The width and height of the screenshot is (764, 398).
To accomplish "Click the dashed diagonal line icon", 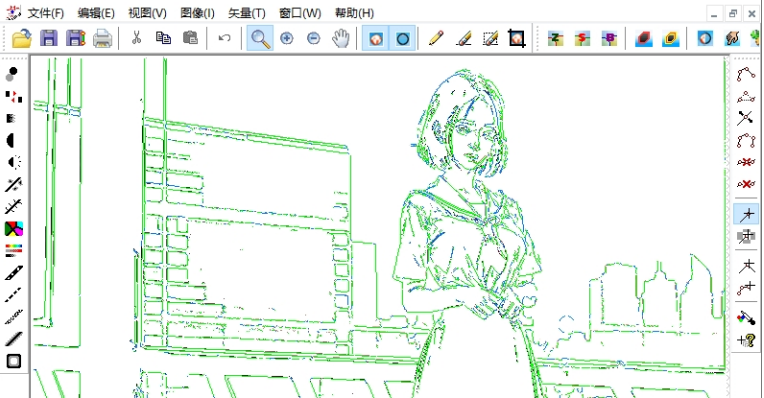I will pos(14,295).
